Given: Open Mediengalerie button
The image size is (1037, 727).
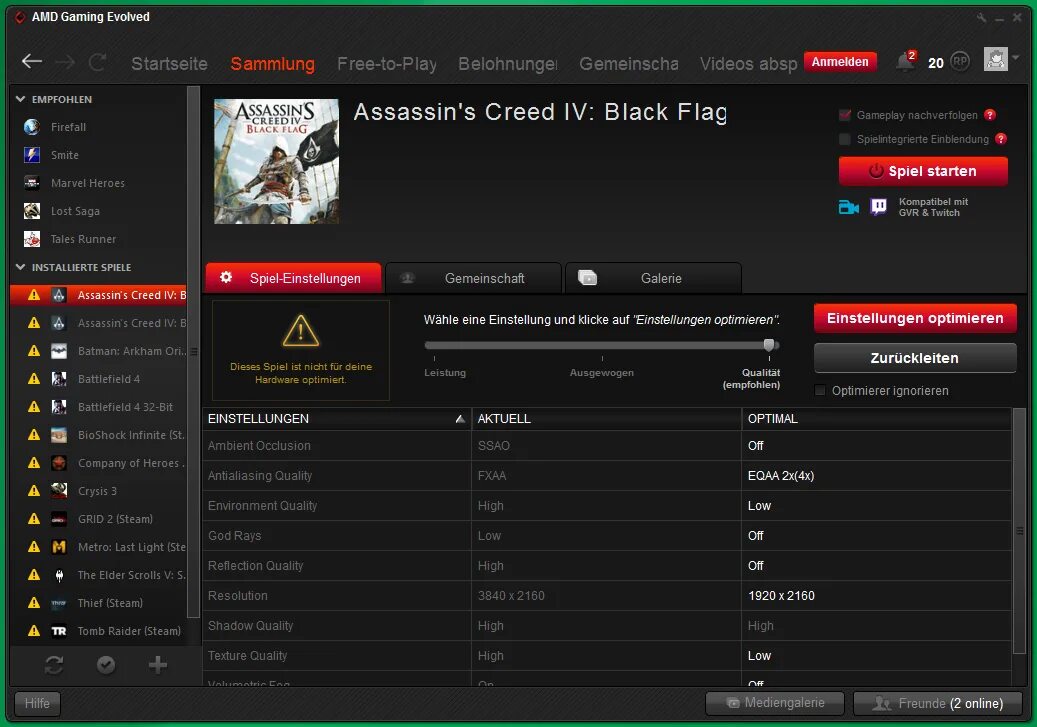Looking at the screenshot, I should click(x=775, y=703).
